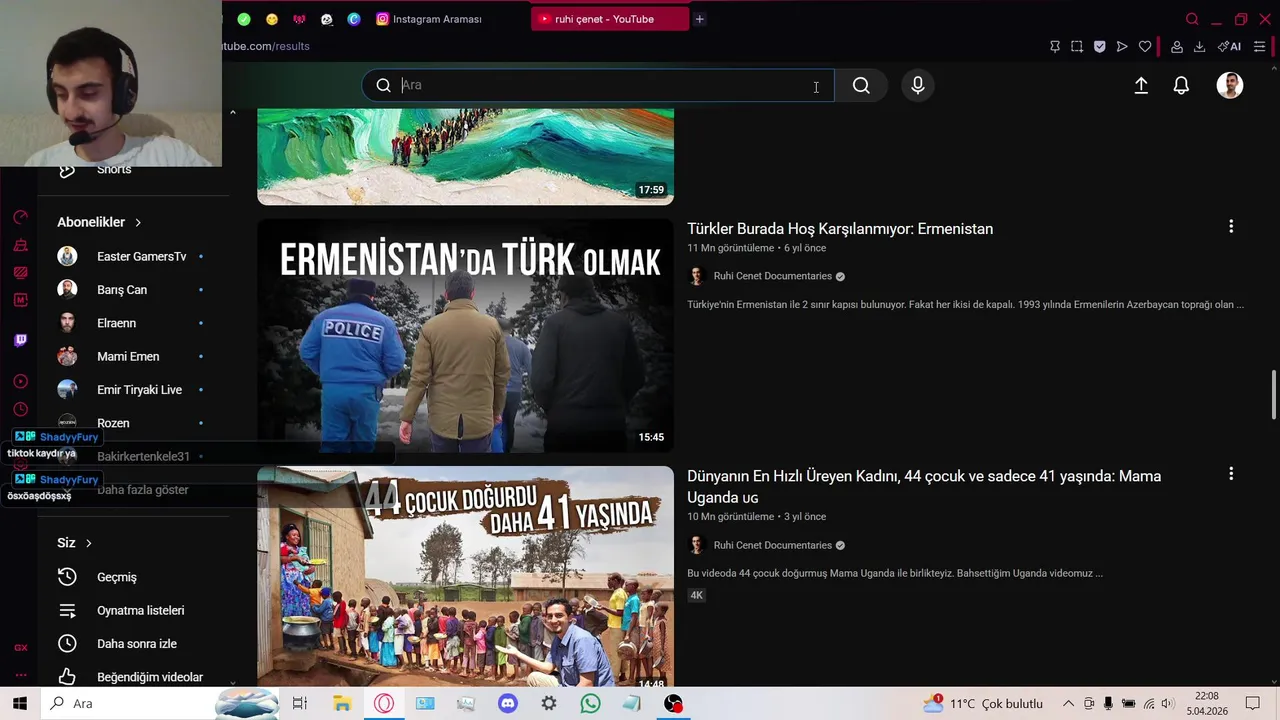Show hidden system tray icons chevron
The height and width of the screenshot is (720, 1280).
[1068, 704]
